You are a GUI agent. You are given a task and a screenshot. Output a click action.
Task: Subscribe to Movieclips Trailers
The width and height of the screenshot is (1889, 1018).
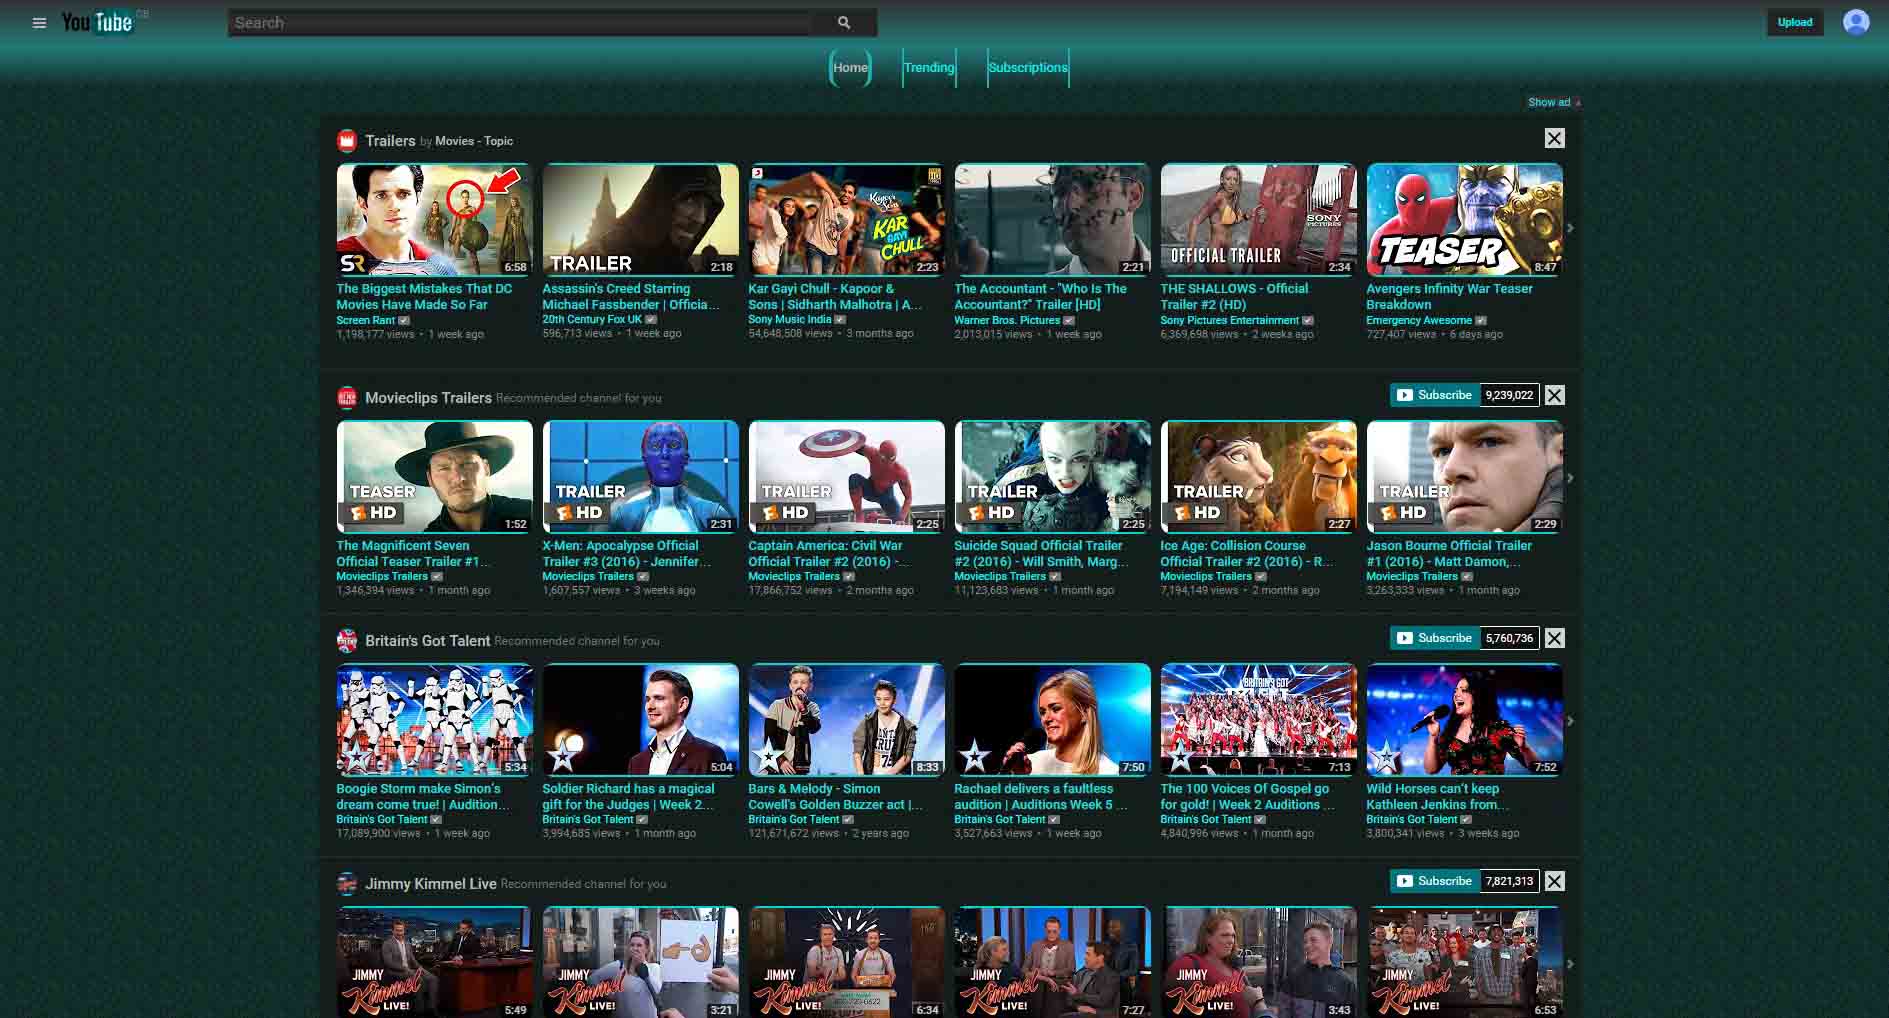point(1434,395)
